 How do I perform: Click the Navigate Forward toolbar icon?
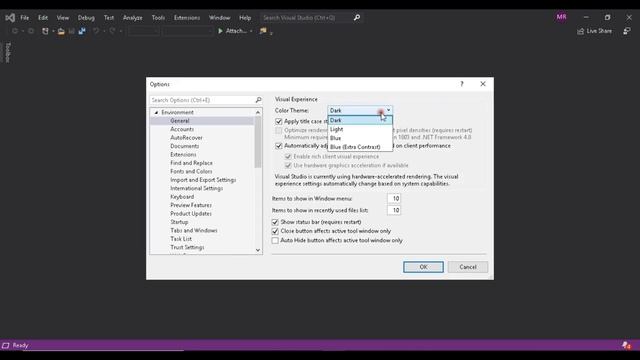(31, 31)
